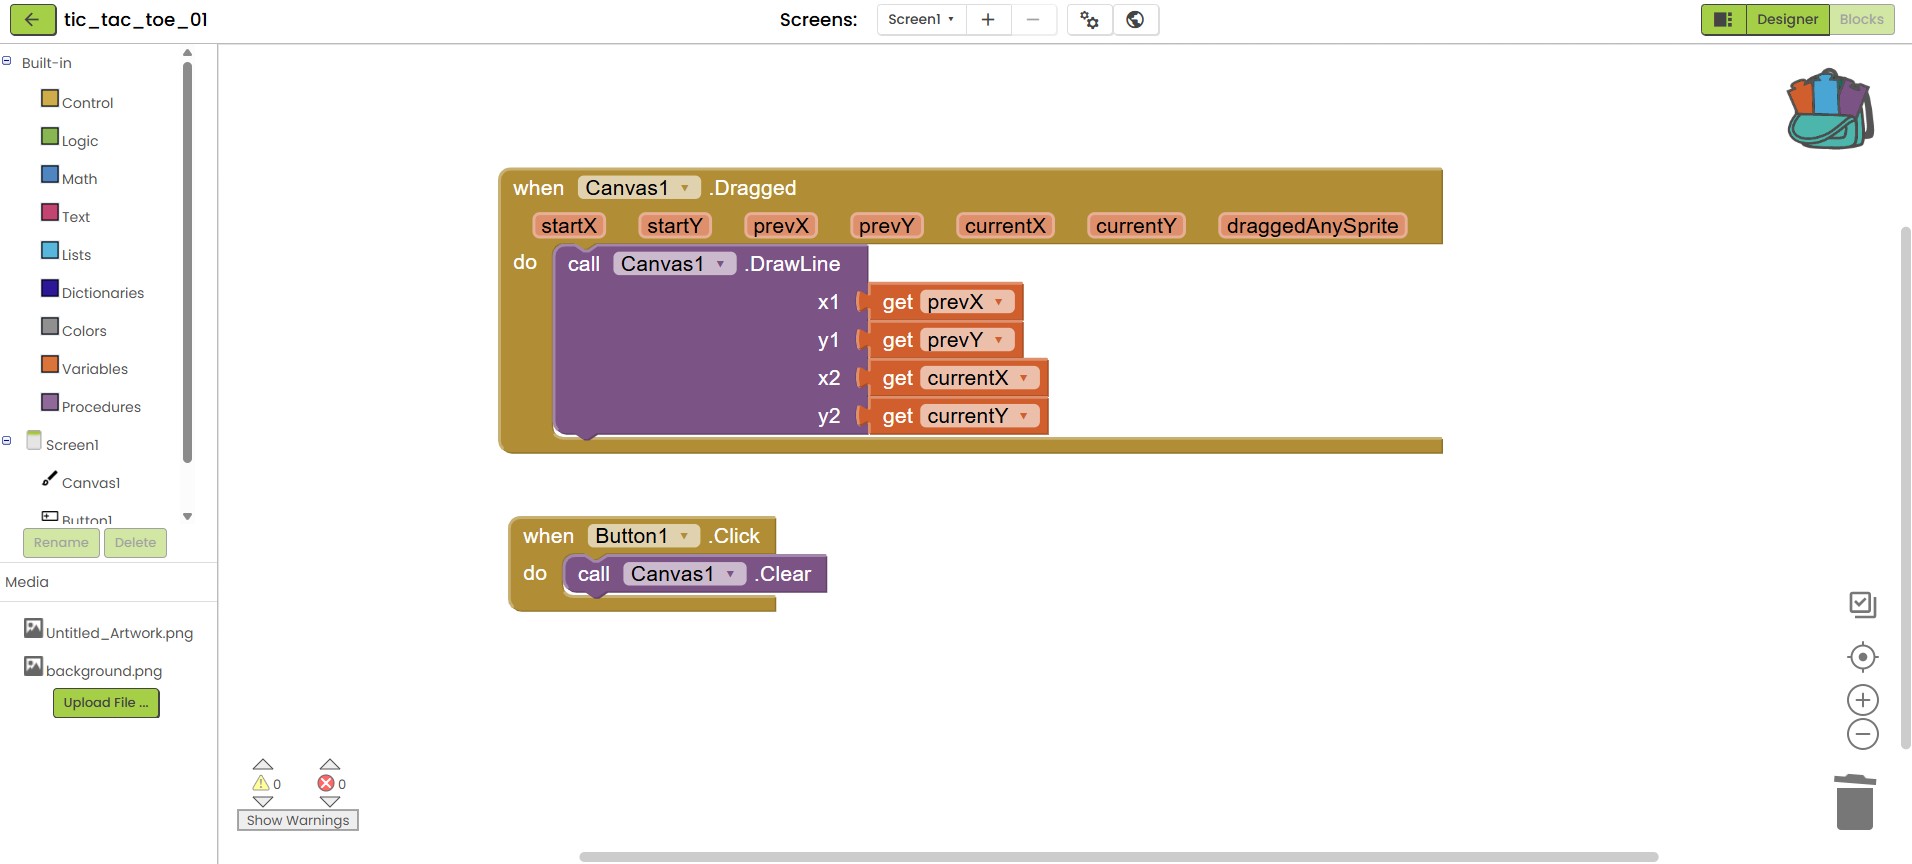
Task: Collapse the Screen1 tree node
Action: (x=7, y=441)
